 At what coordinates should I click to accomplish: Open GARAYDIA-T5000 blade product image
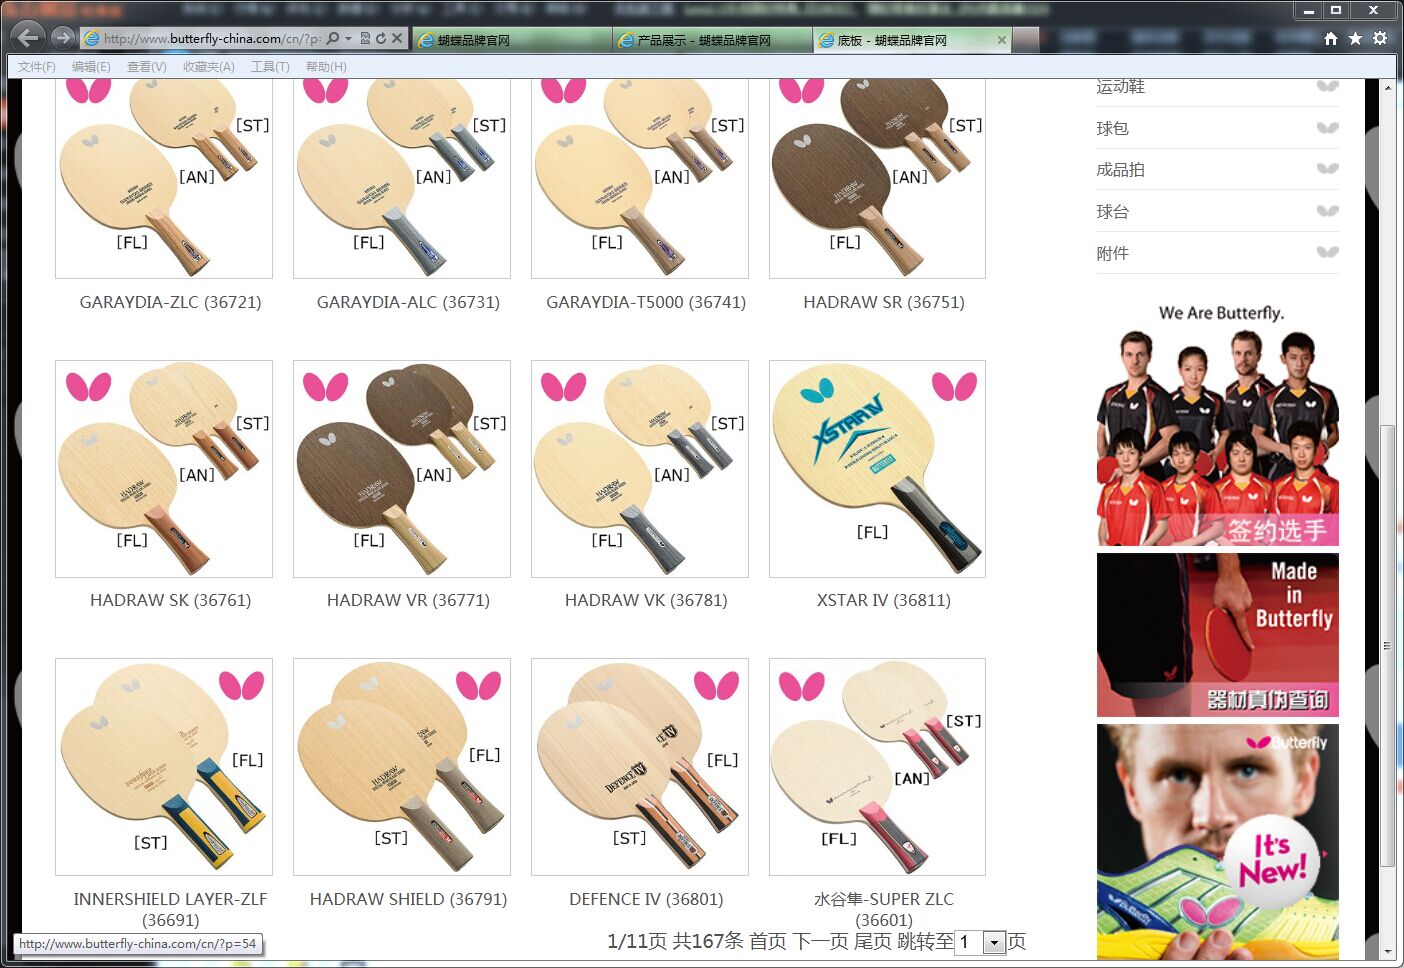coord(640,178)
